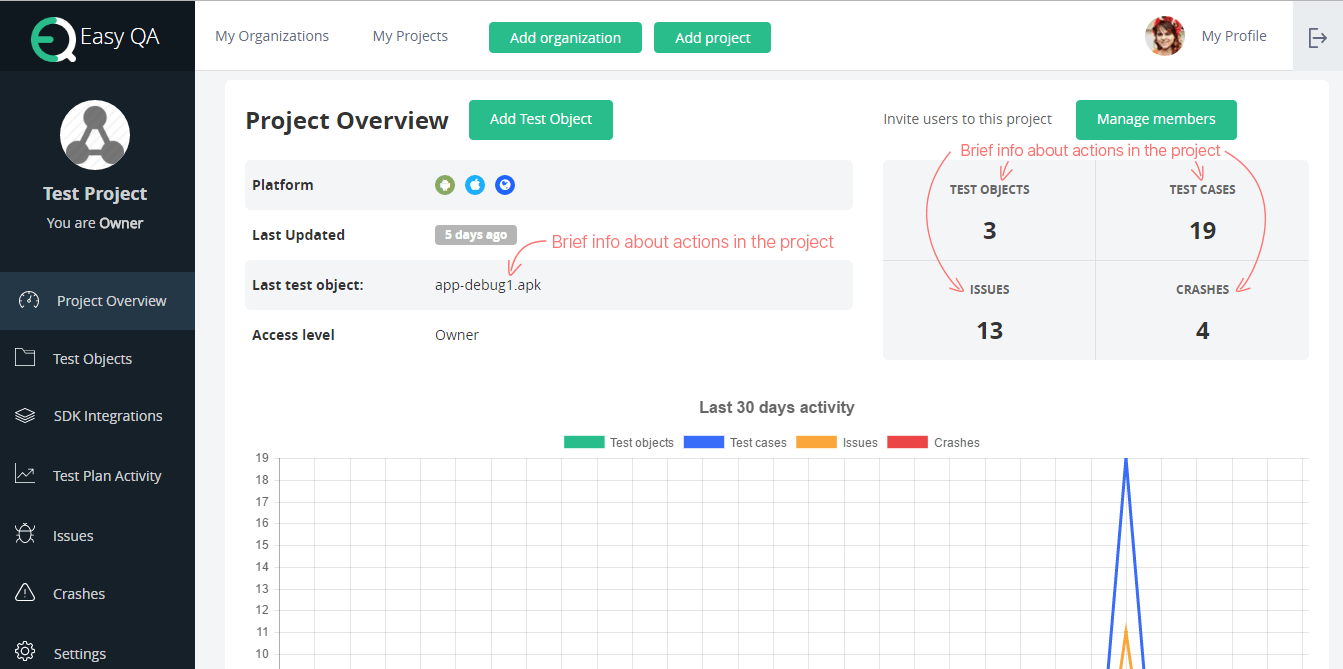The image size is (1343, 669).
Task: Click the Project Overview gauge icon
Action: pyautogui.click(x=29, y=300)
